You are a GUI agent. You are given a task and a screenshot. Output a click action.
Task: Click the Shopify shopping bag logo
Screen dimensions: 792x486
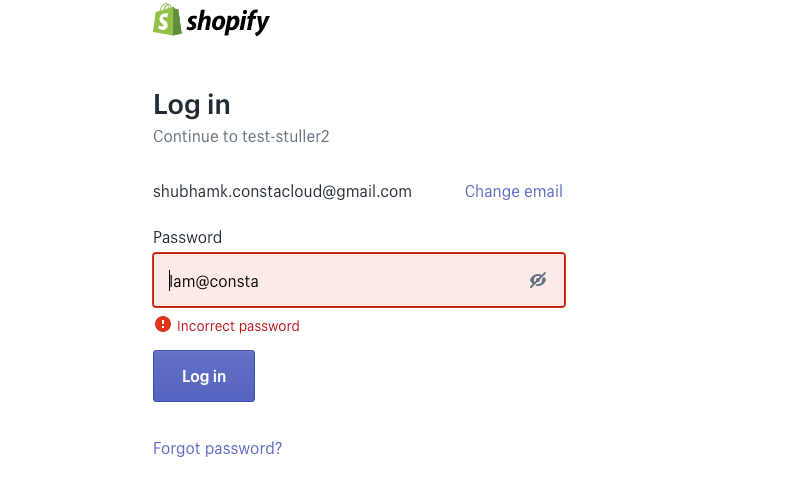(166, 19)
